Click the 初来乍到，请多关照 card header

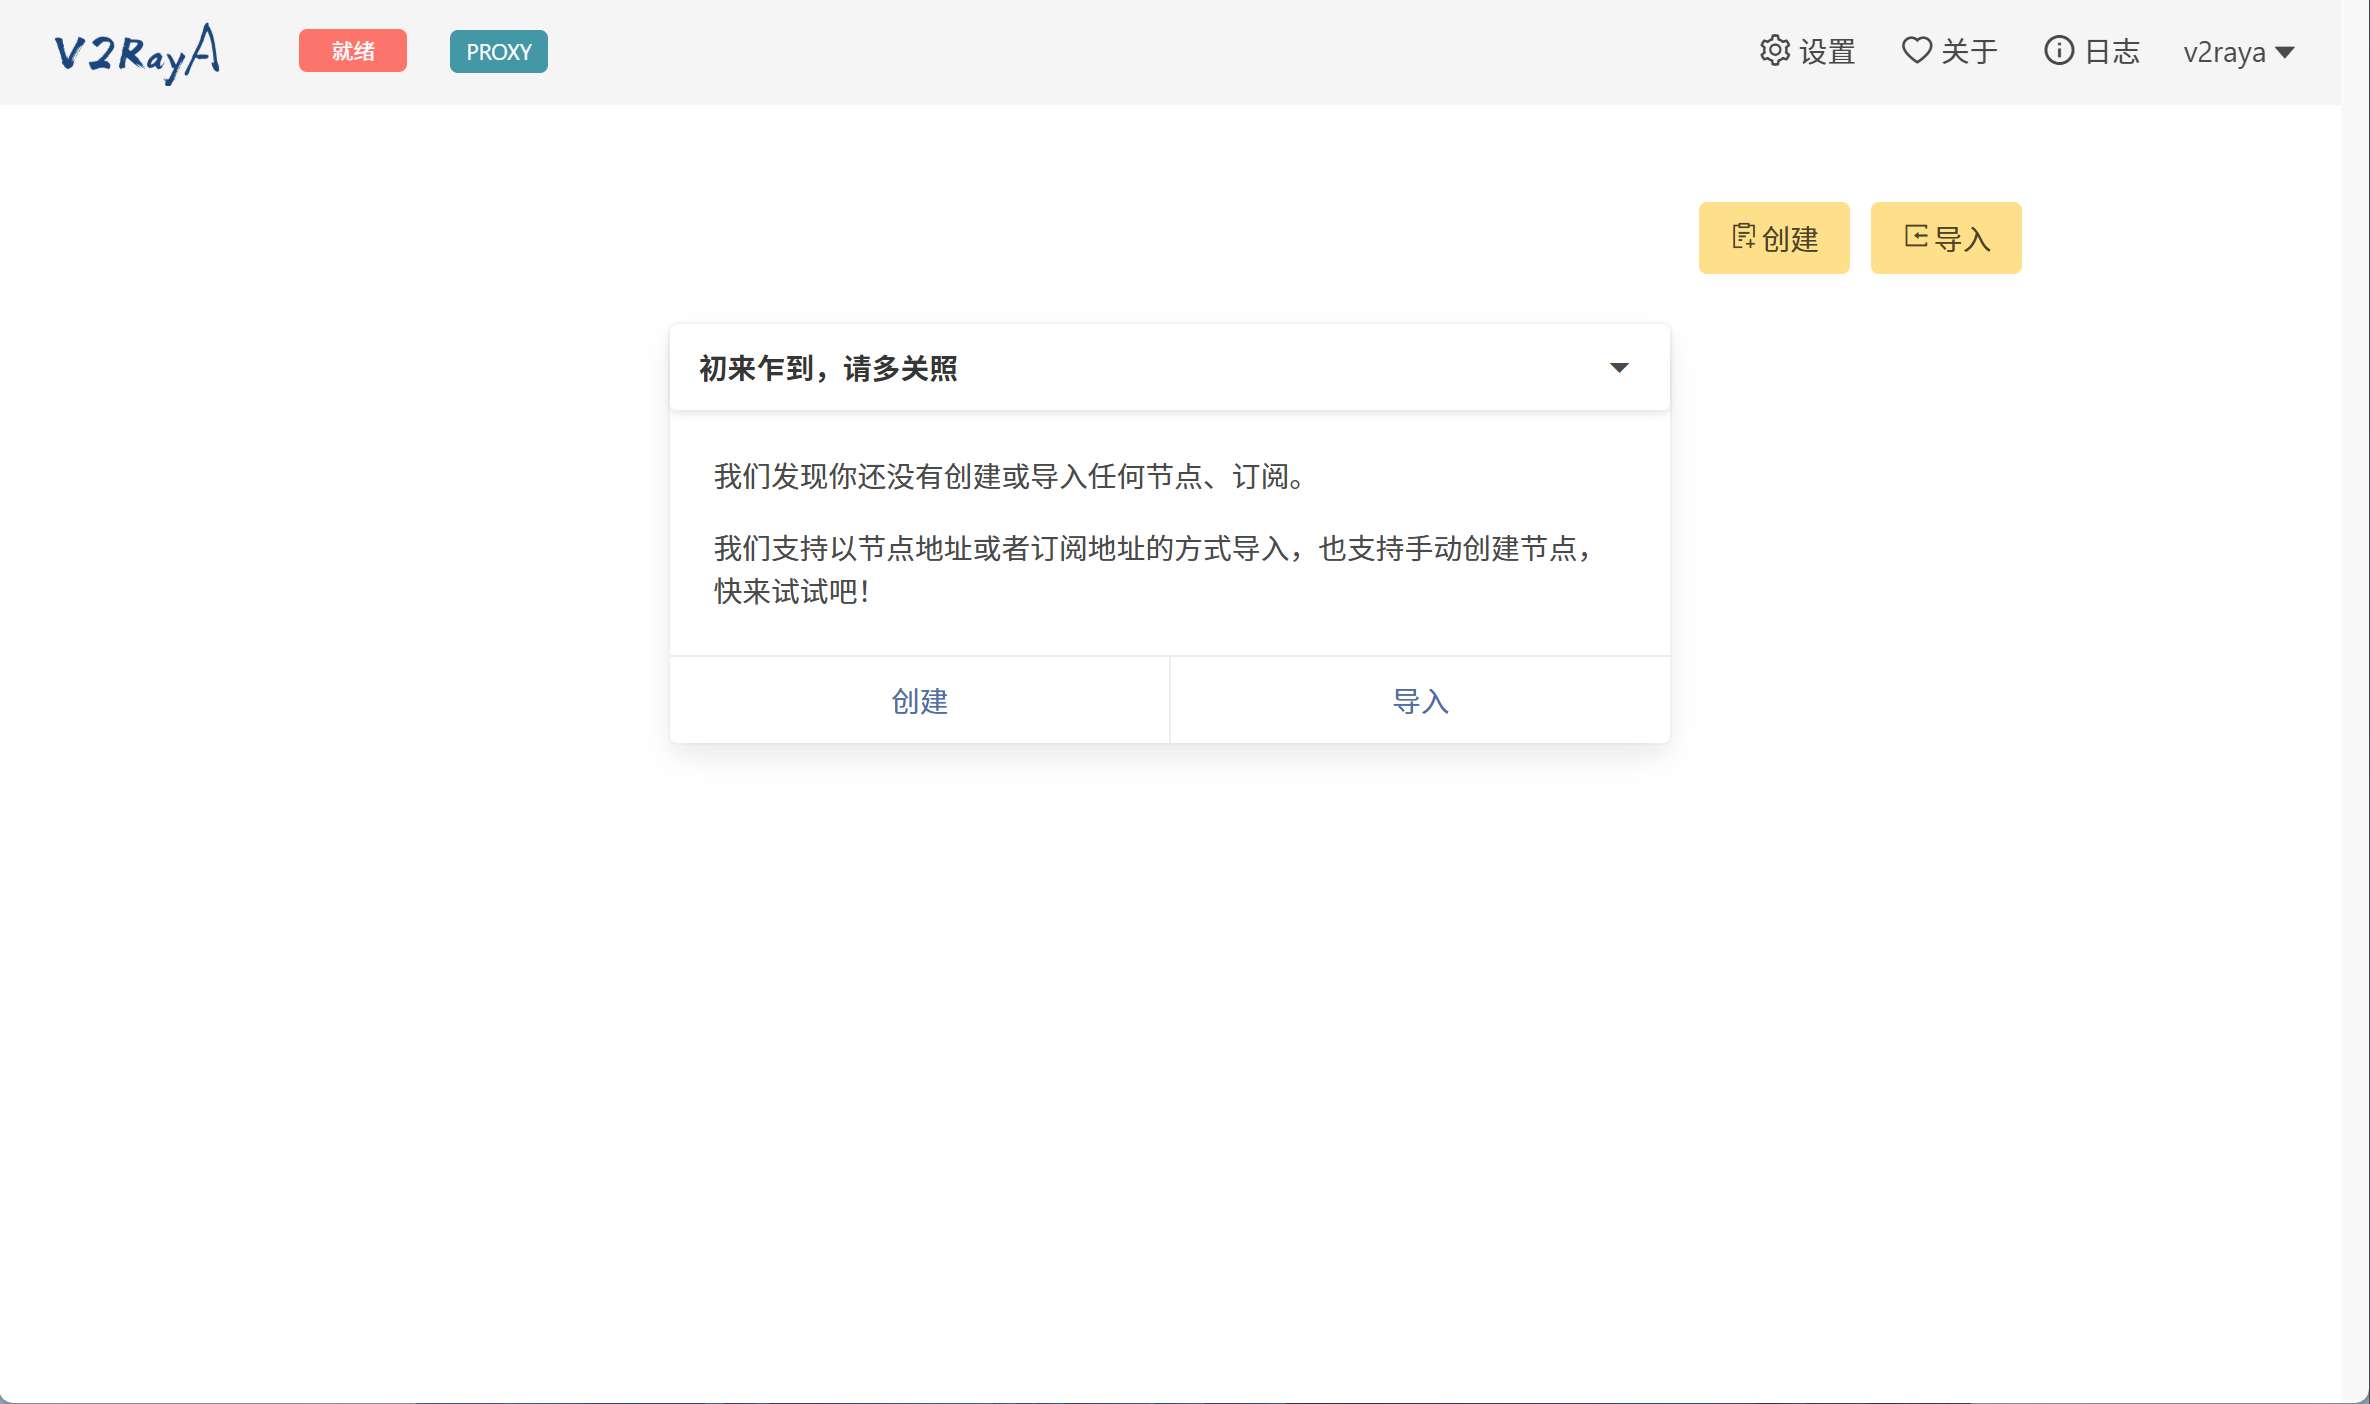pyautogui.click(x=828, y=368)
